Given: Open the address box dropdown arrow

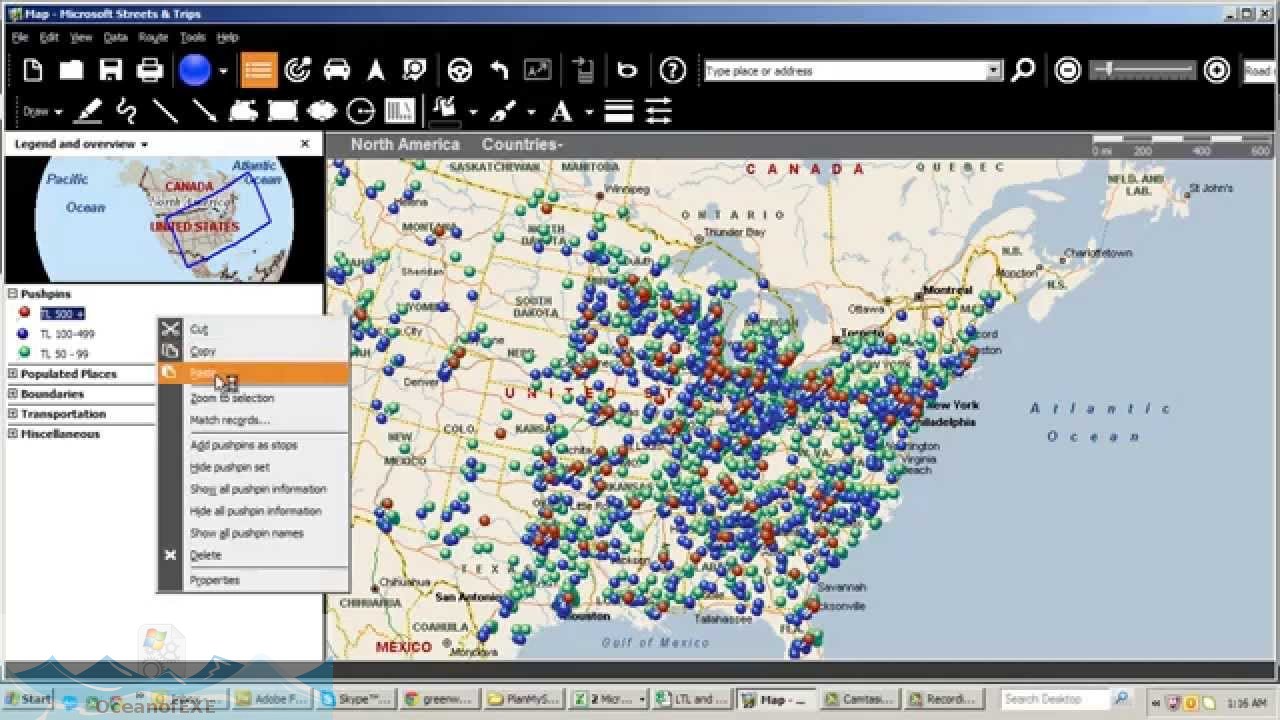Looking at the screenshot, I should 994,71.
